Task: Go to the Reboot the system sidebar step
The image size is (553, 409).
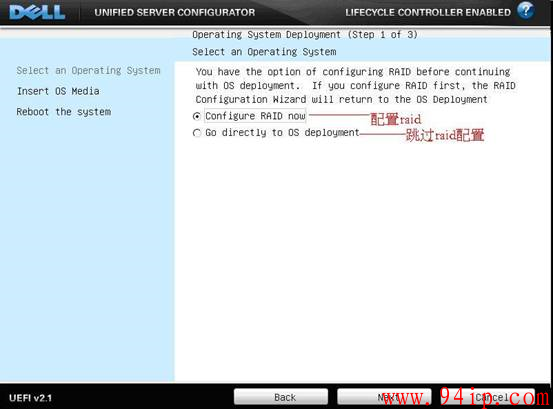Action: click(64, 112)
